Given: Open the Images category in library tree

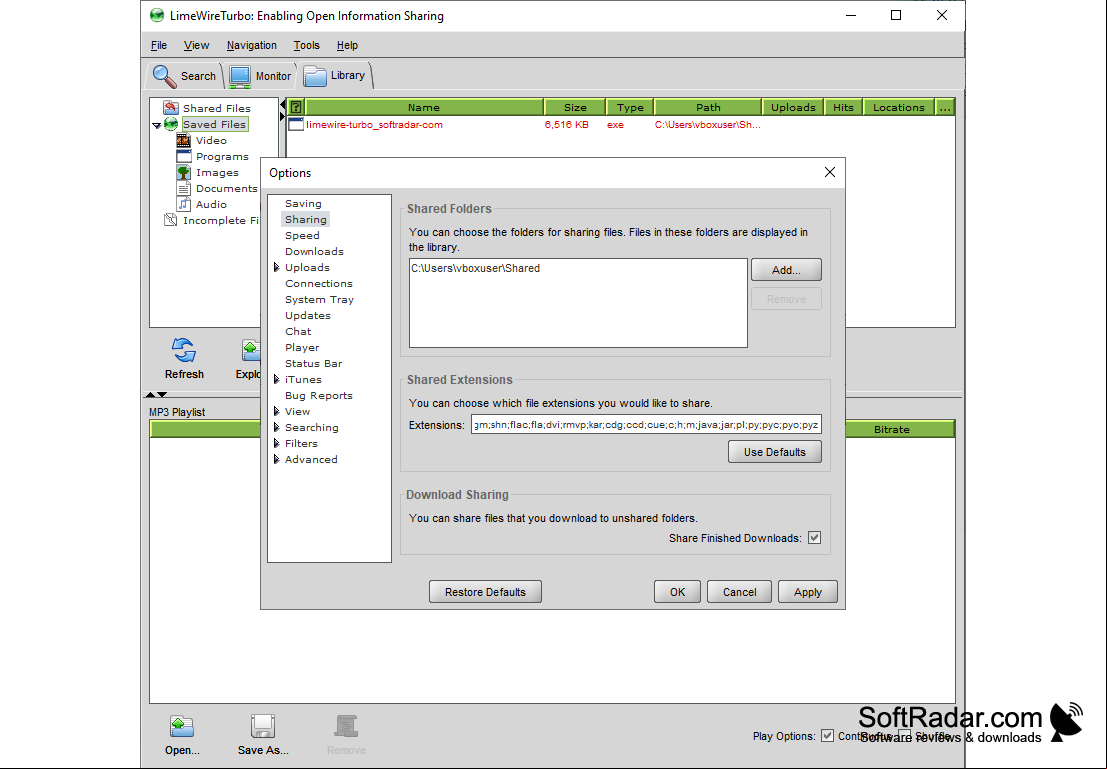Looking at the screenshot, I should tap(217, 172).
